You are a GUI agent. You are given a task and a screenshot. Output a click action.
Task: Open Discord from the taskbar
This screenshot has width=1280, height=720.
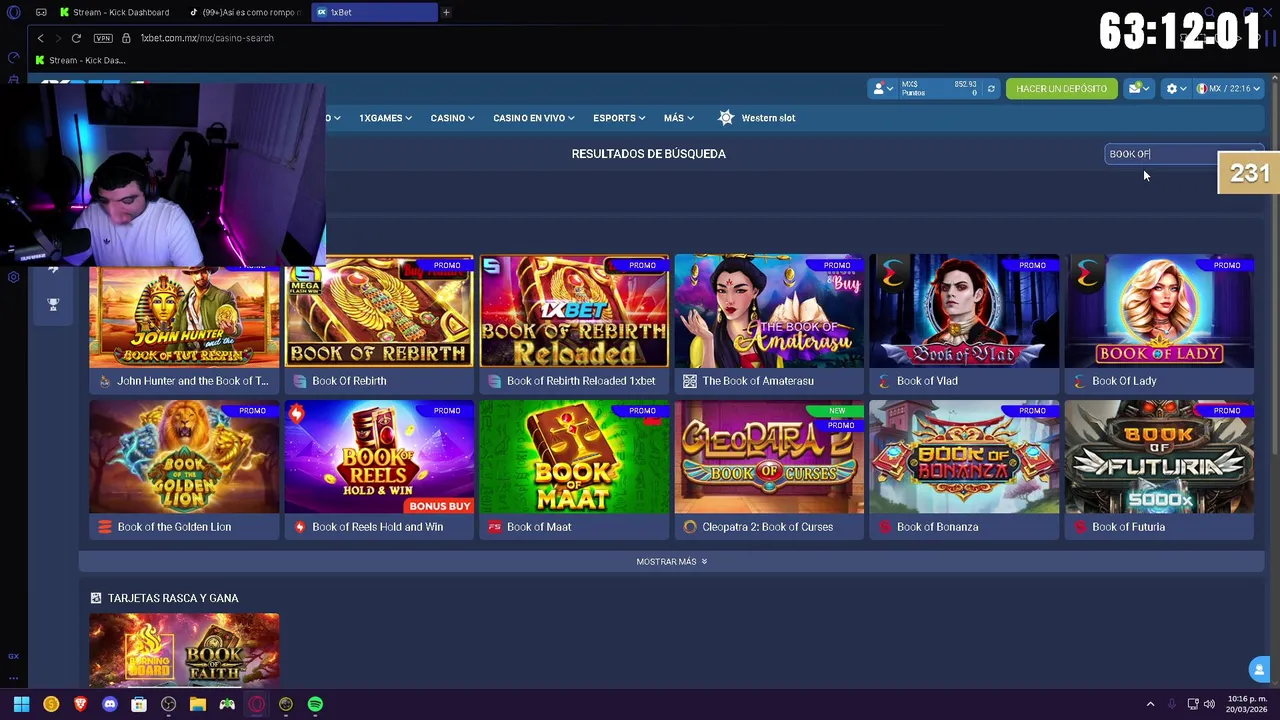pos(110,704)
